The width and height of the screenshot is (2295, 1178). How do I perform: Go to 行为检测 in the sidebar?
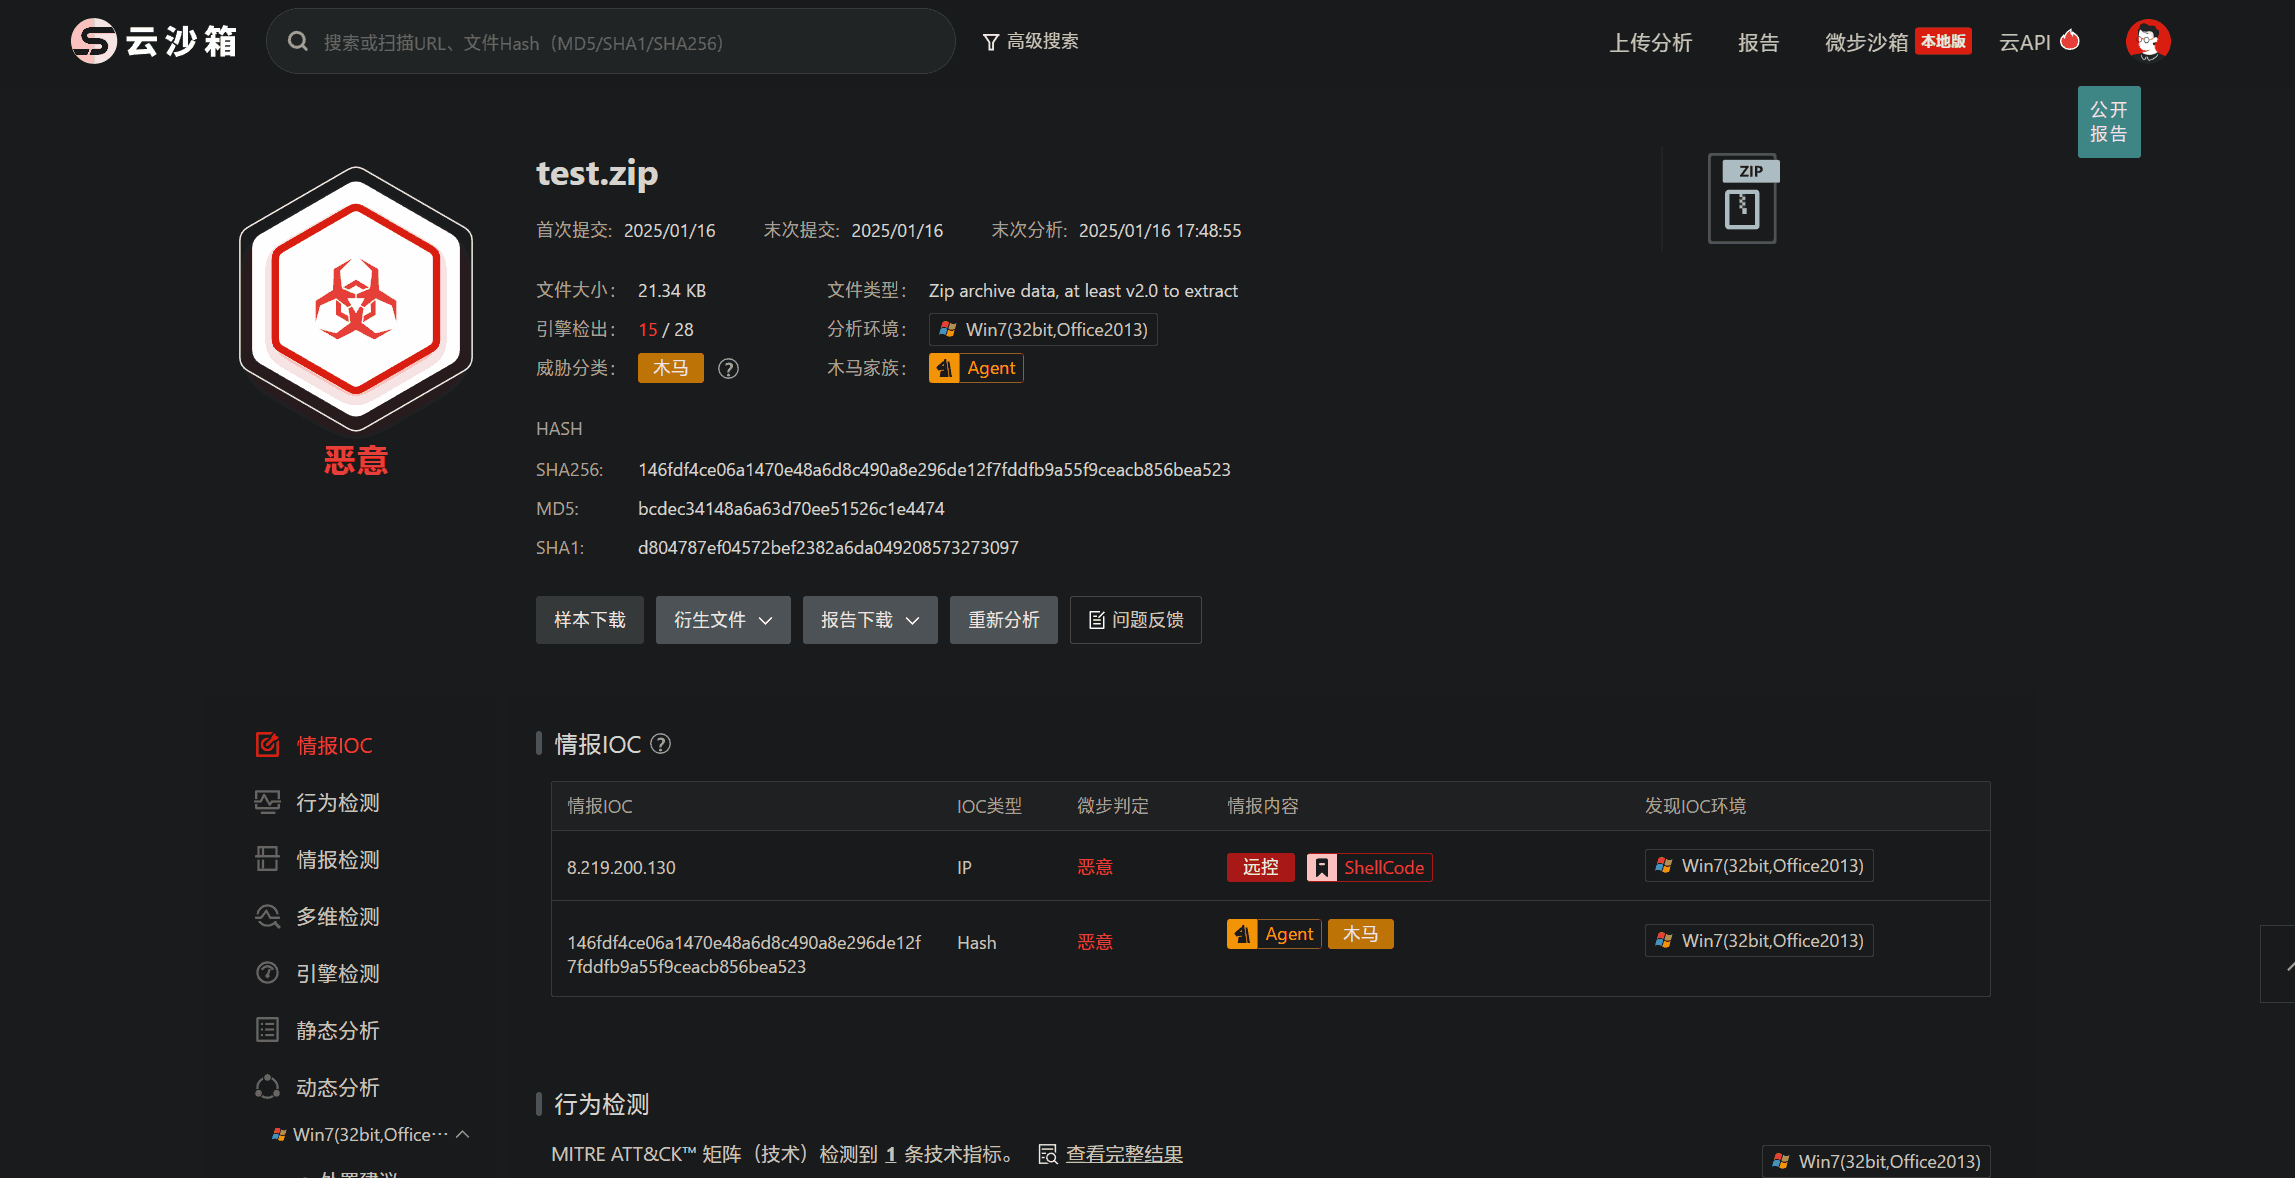click(x=337, y=803)
